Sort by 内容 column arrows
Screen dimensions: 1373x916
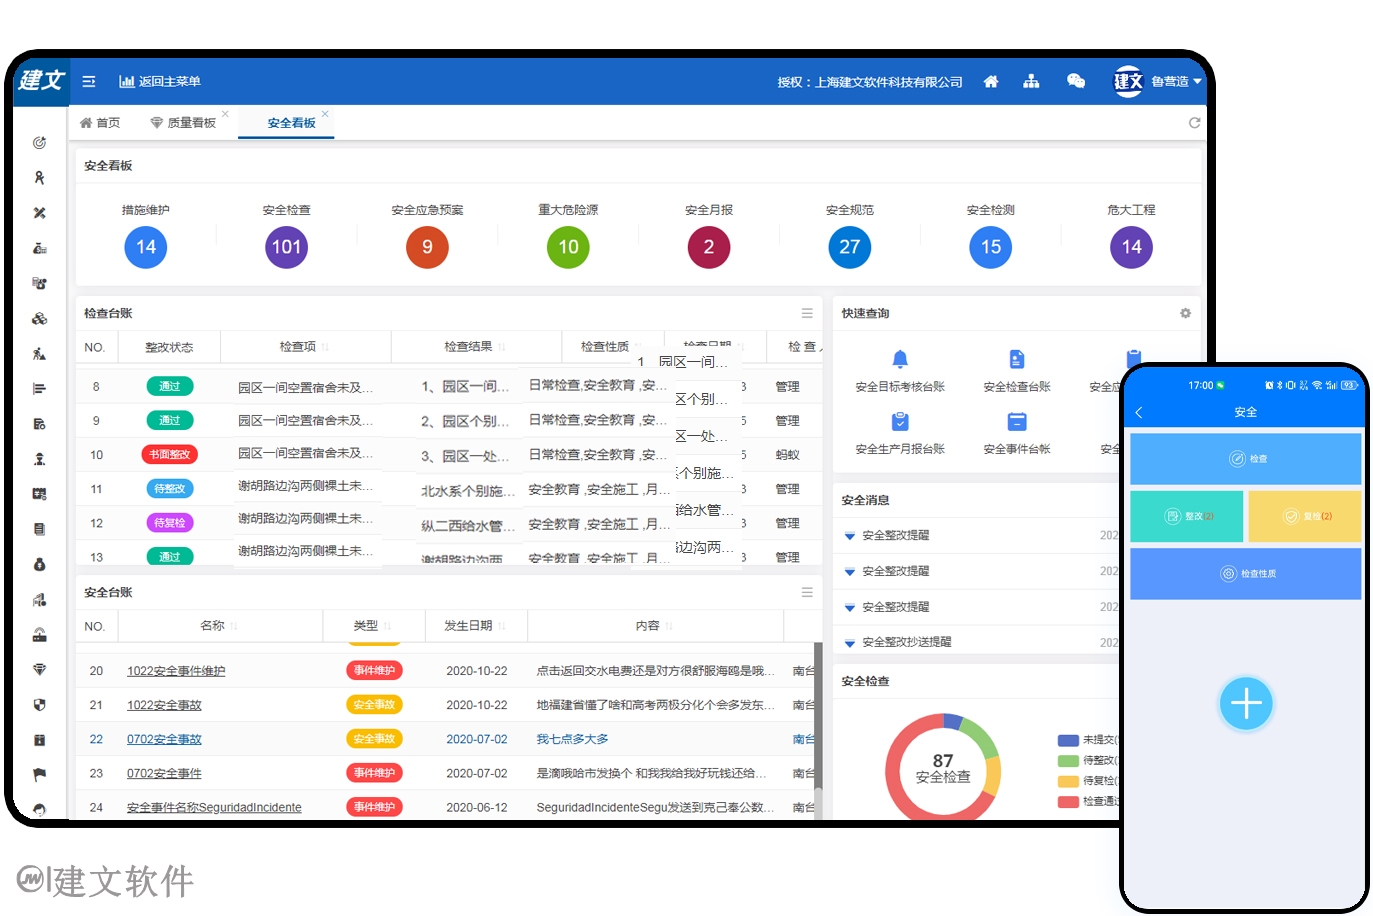pyautogui.click(x=668, y=626)
